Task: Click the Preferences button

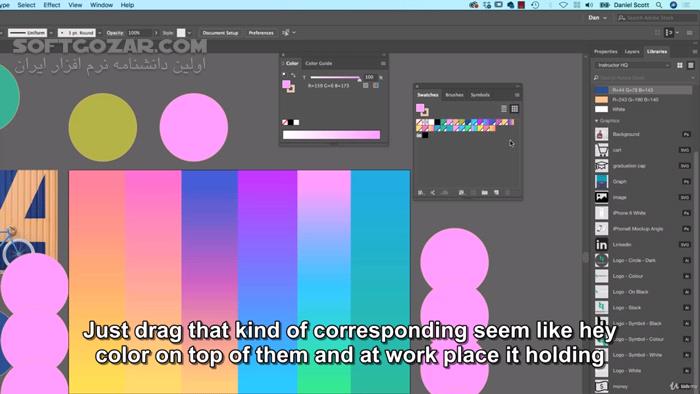Action: [261, 33]
